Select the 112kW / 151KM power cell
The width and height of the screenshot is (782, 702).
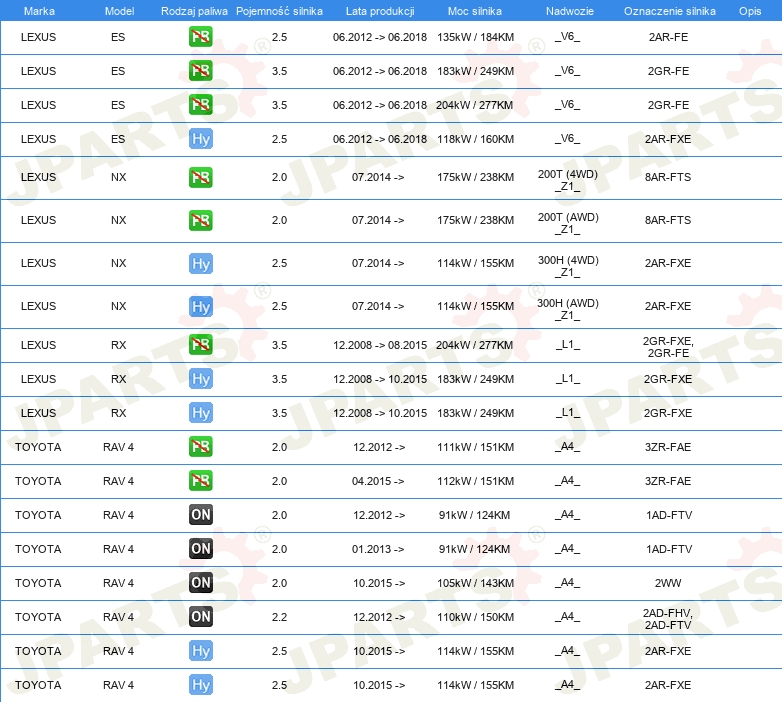pyautogui.click(x=475, y=481)
